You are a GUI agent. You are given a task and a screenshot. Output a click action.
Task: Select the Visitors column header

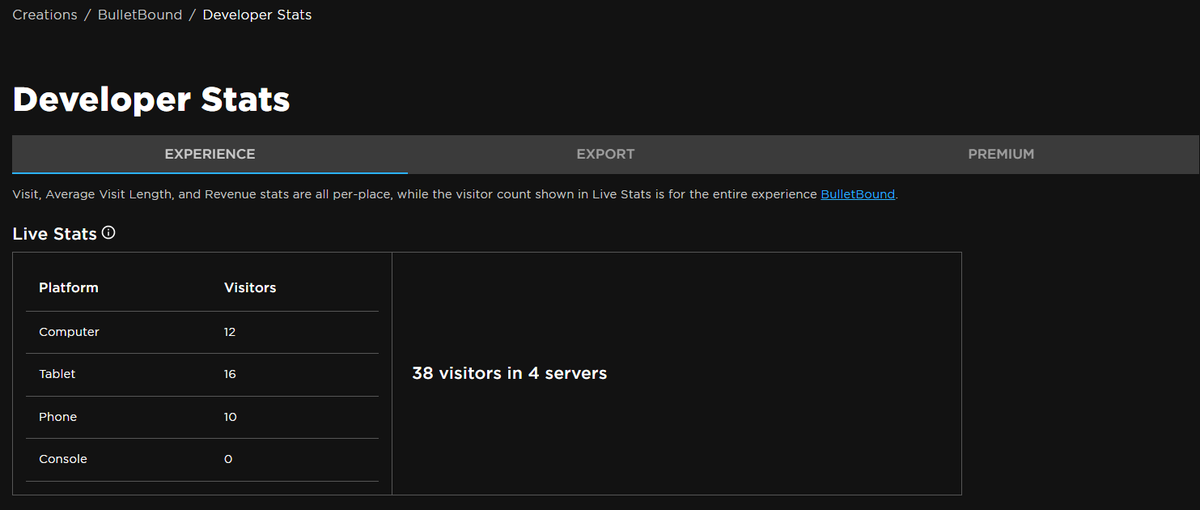tap(250, 287)
